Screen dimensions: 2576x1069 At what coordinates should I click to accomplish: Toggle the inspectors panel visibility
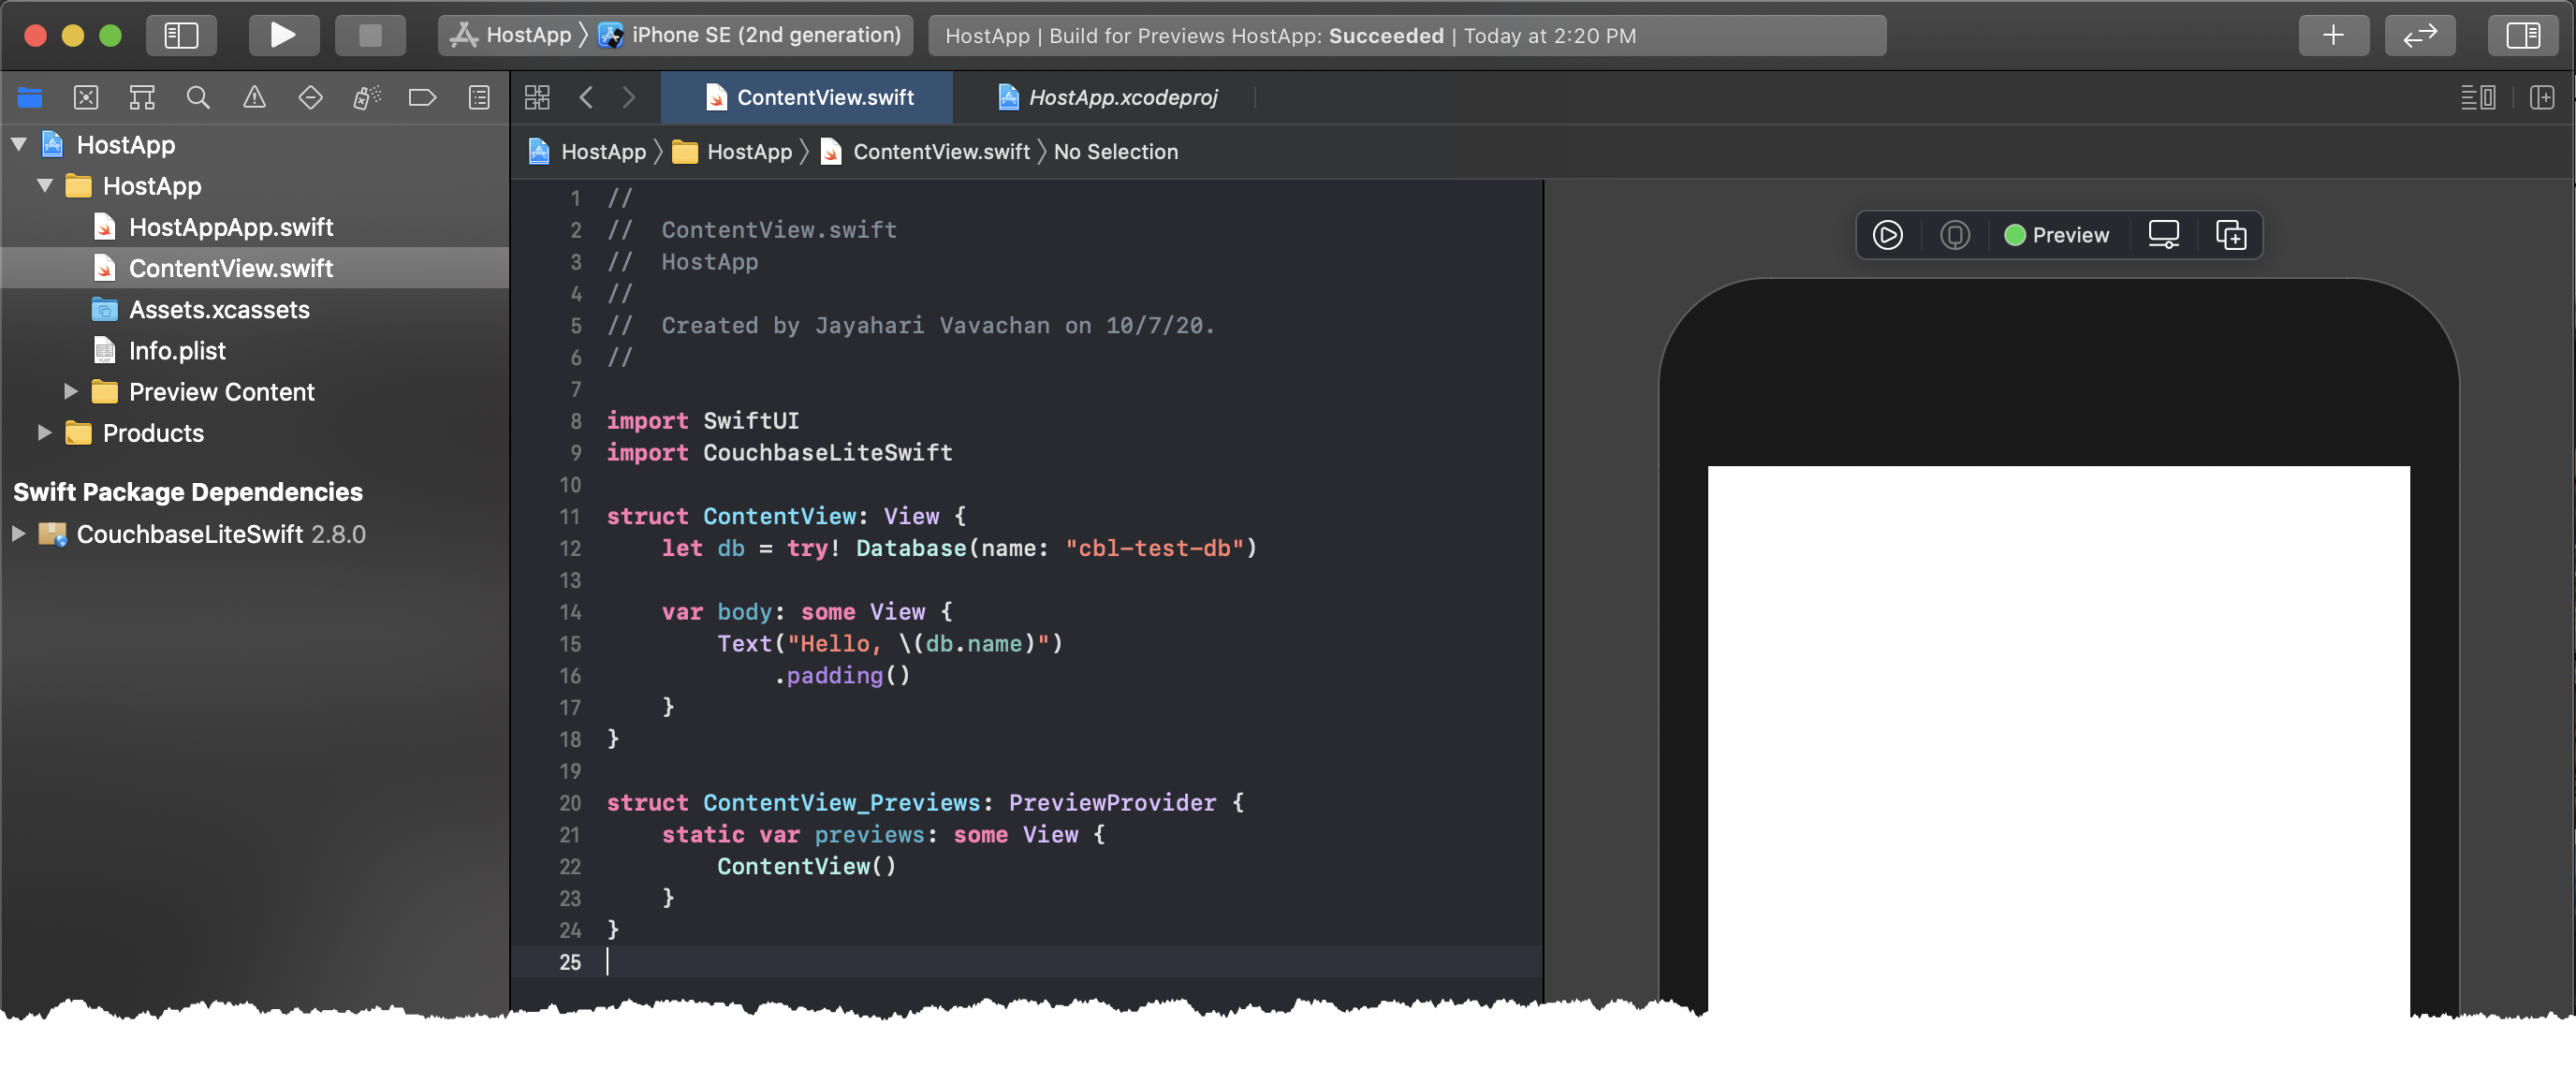[x=2522, y=36]
